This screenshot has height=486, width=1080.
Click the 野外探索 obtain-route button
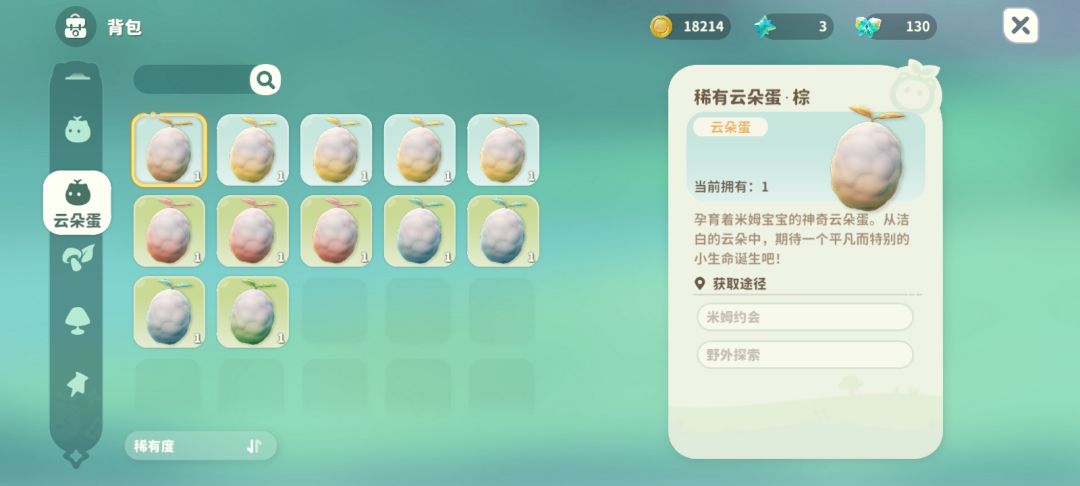[804, 355]
